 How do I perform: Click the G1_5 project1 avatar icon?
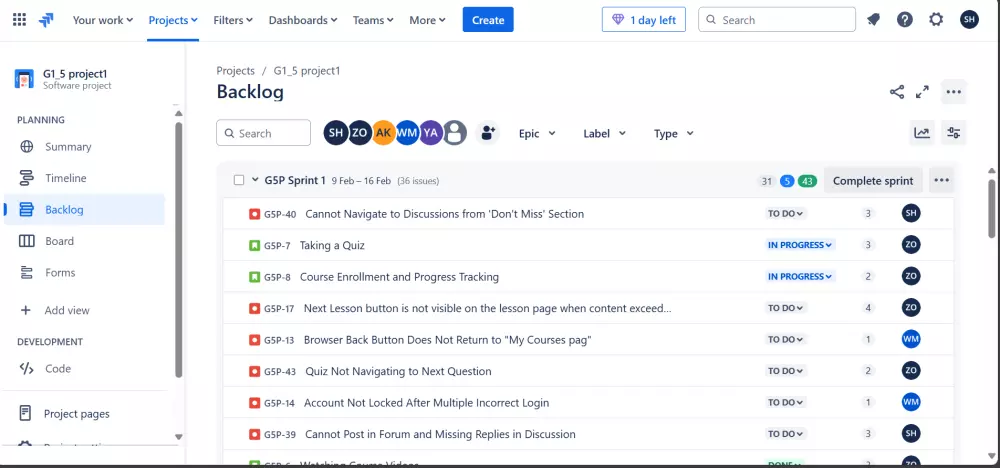click(x=24, y=79)
